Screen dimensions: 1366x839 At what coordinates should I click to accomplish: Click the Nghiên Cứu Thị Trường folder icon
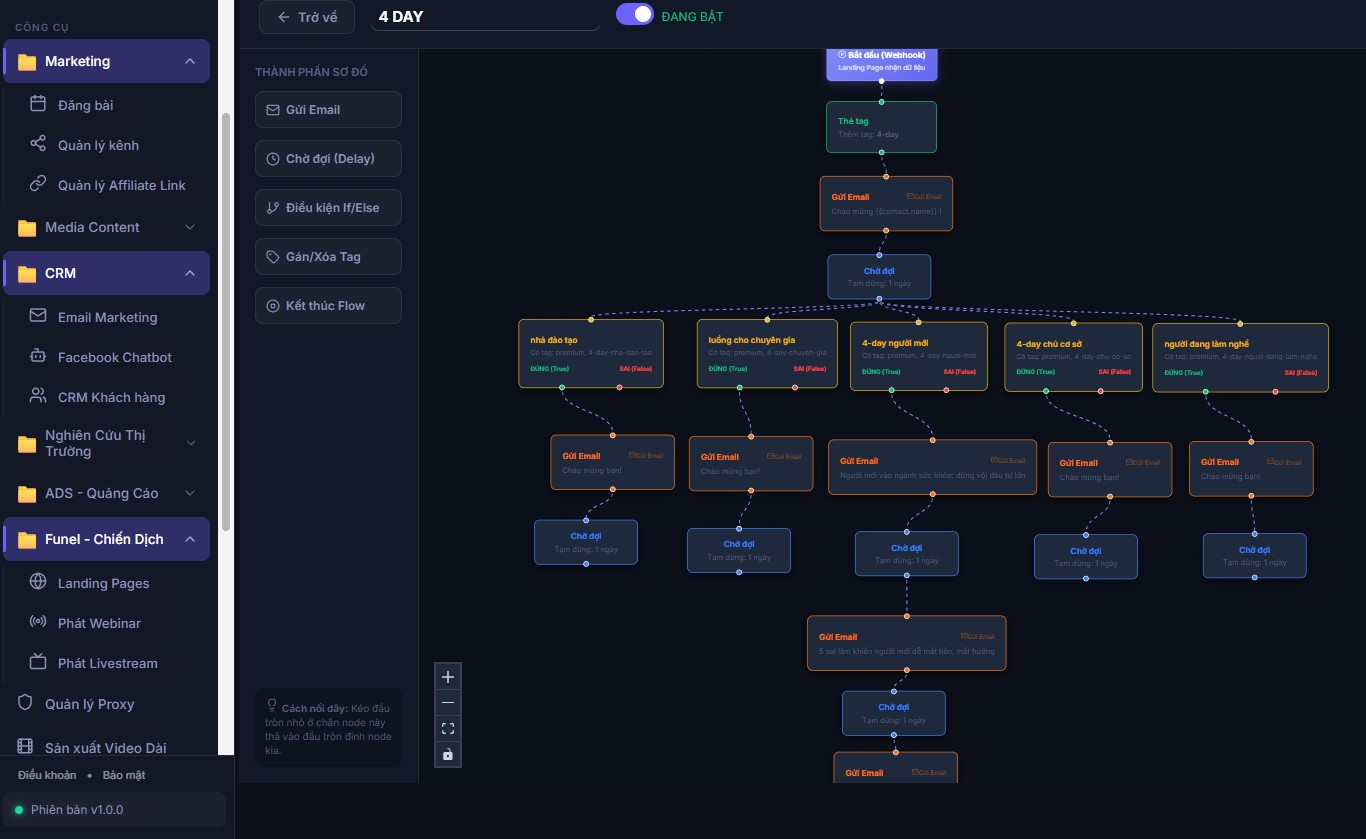tap(27, 444)
